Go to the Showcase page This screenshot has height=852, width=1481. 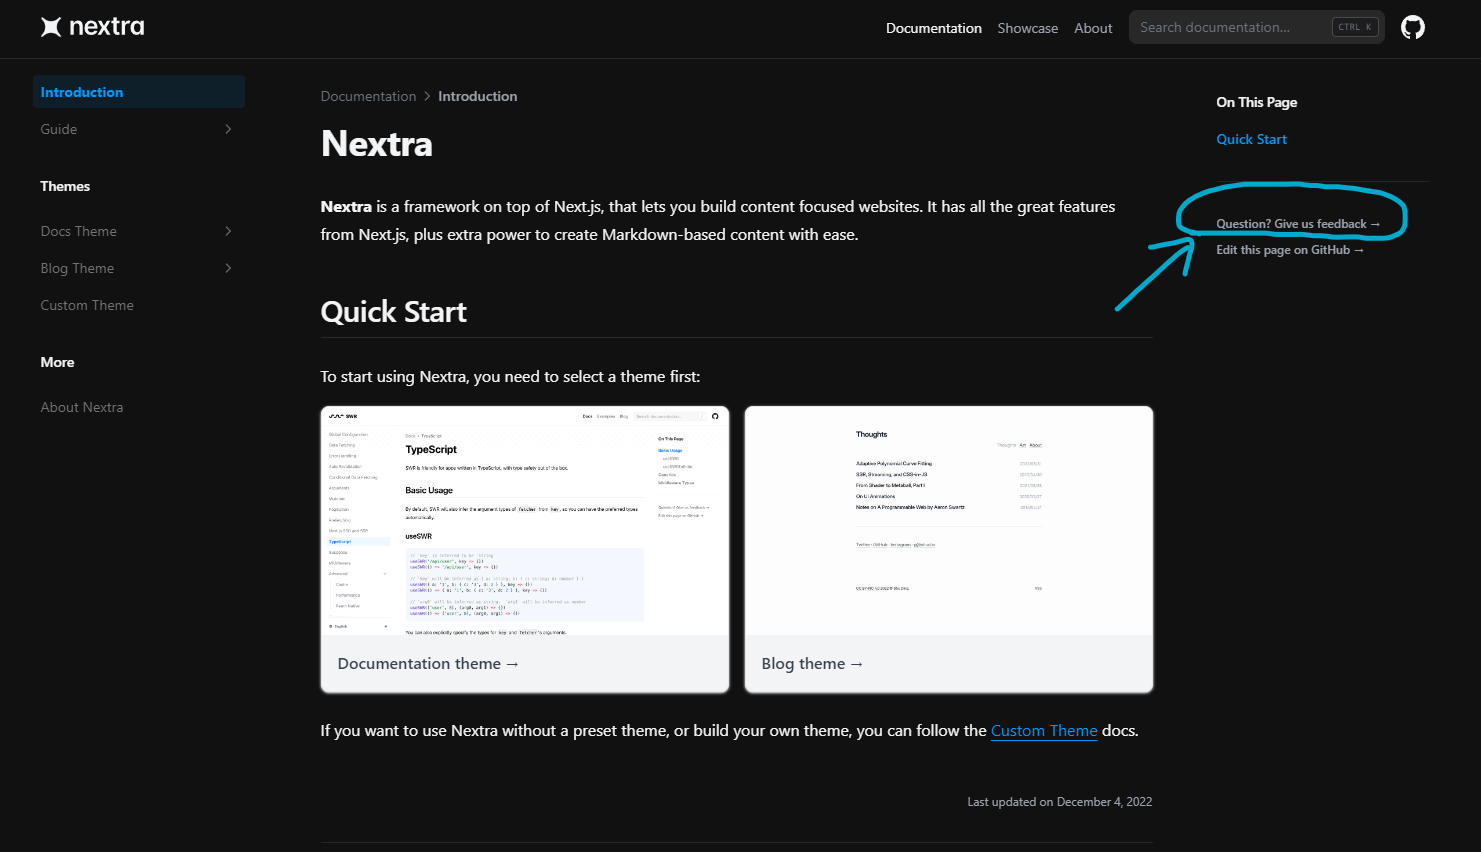[1027, 28]
